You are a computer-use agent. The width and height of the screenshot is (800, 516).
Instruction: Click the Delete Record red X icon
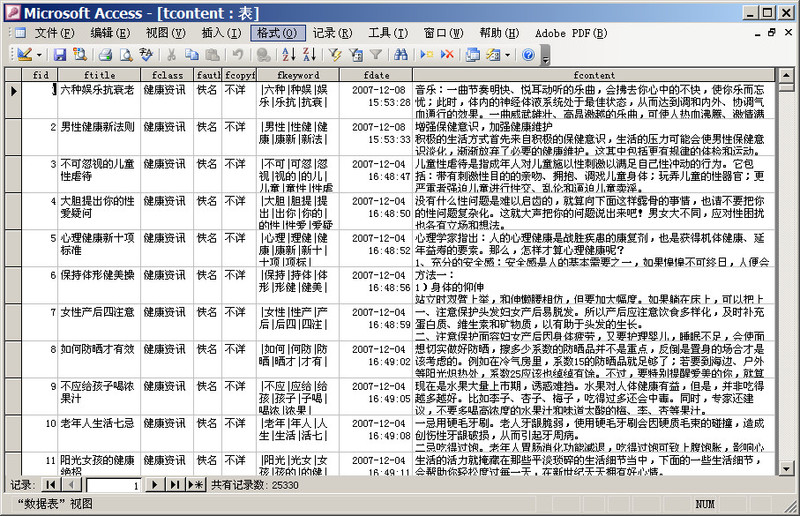point(447,54)
